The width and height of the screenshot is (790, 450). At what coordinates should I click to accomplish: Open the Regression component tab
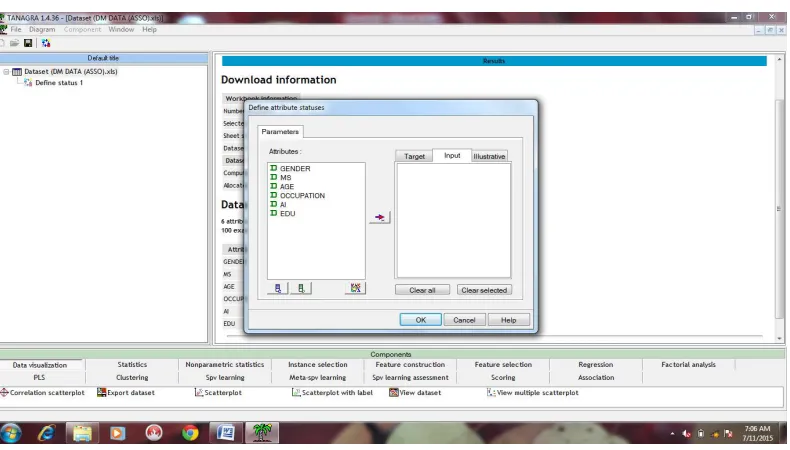596,364
